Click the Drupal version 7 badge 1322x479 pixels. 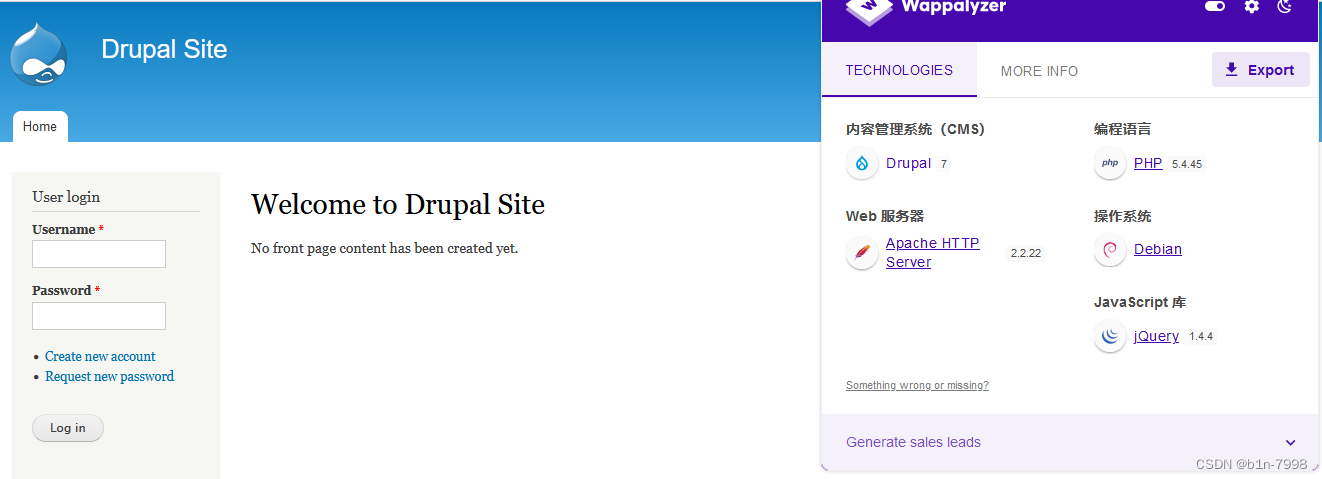point(943,164)
